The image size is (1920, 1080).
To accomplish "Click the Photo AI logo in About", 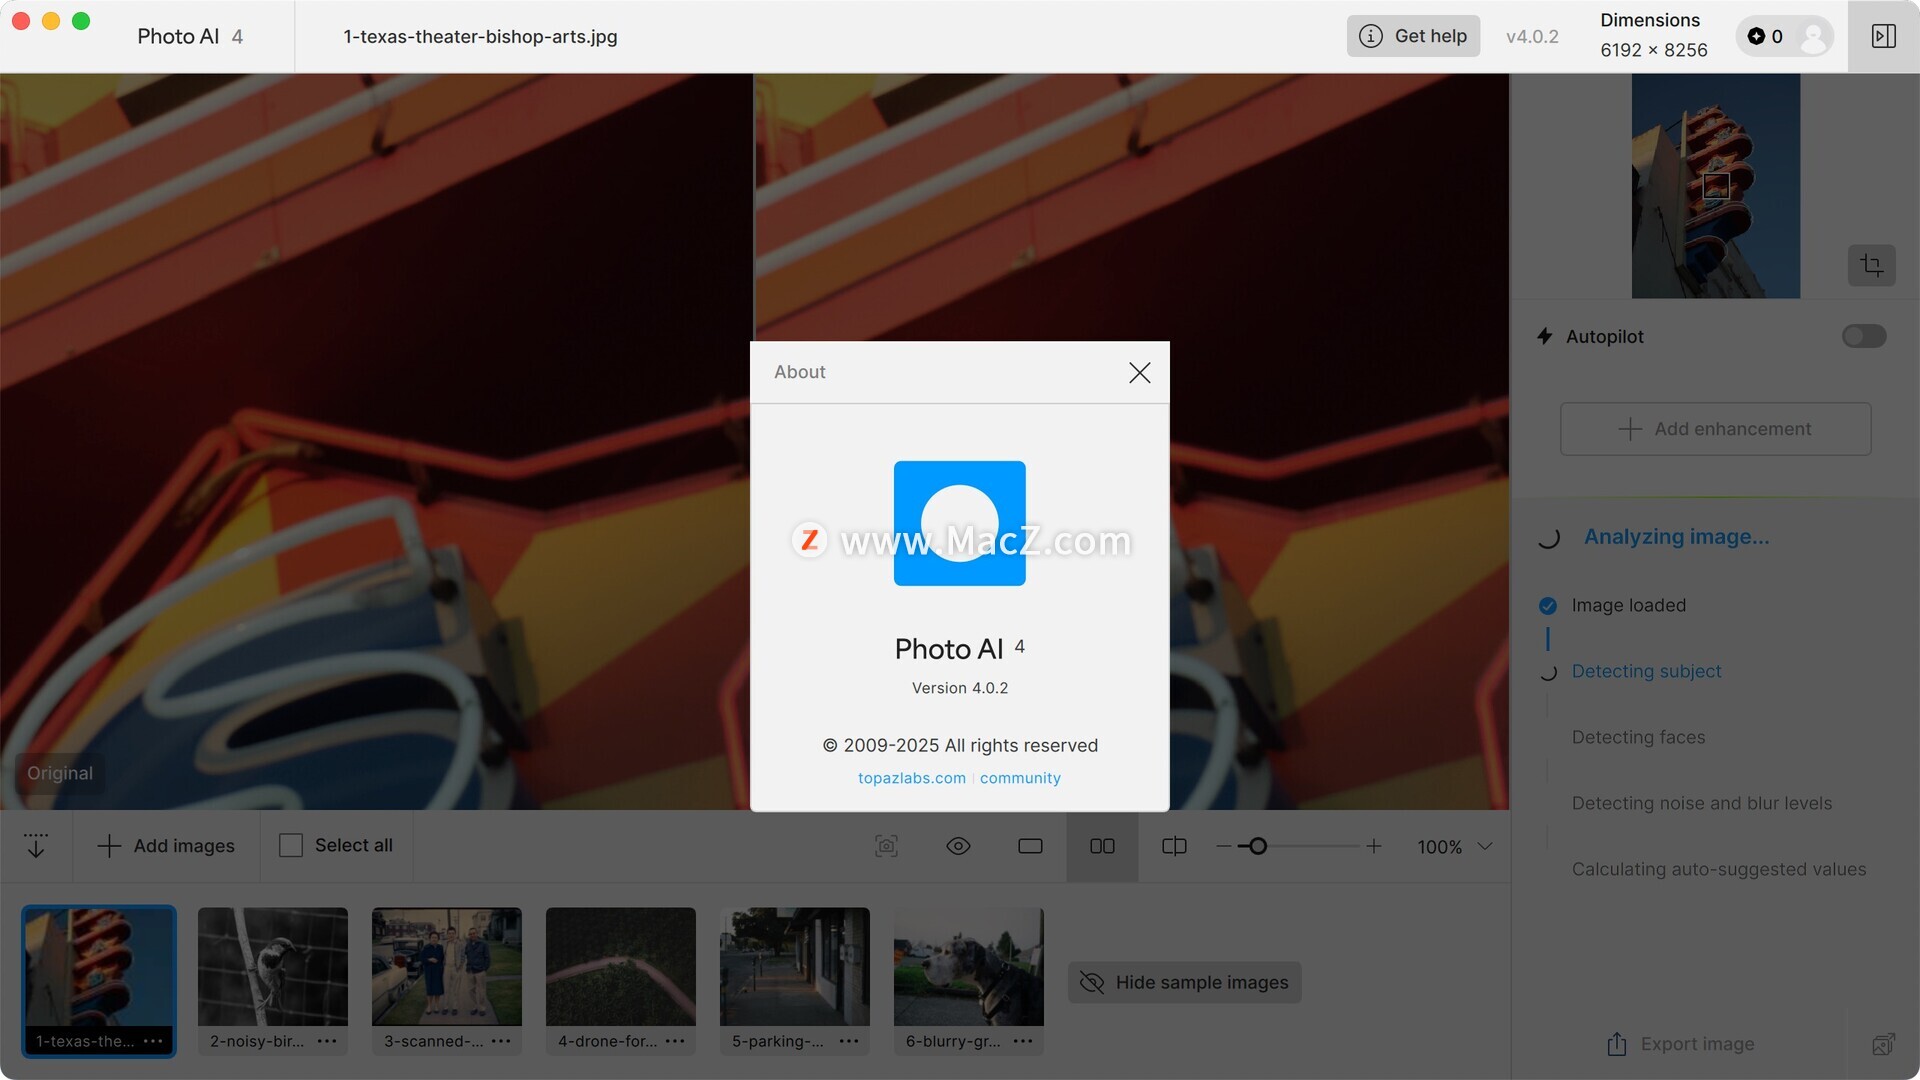I will click(x=959, y=523).
